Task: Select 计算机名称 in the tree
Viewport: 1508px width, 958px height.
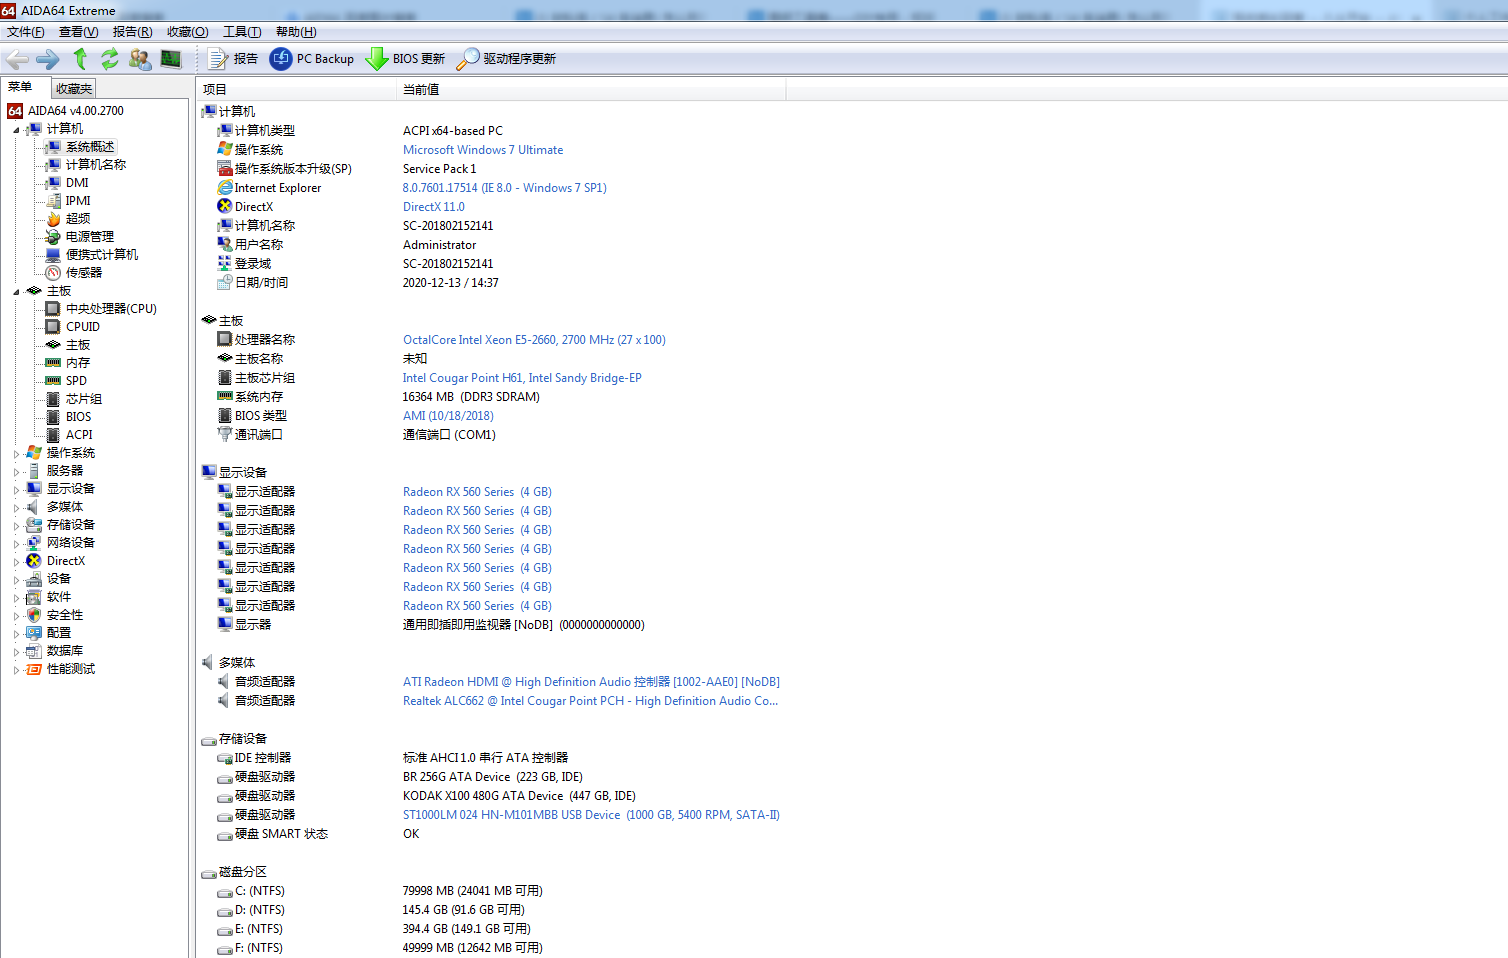Action: [x=96, y=165]
